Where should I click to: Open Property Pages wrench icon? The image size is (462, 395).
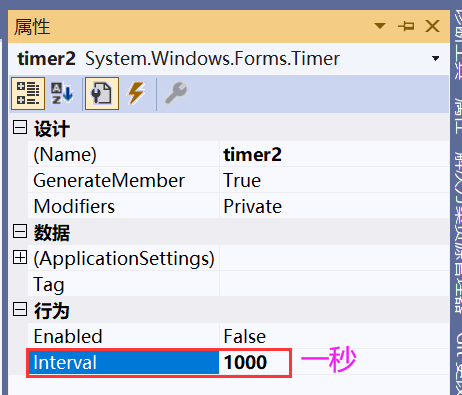tap(176, 94)
